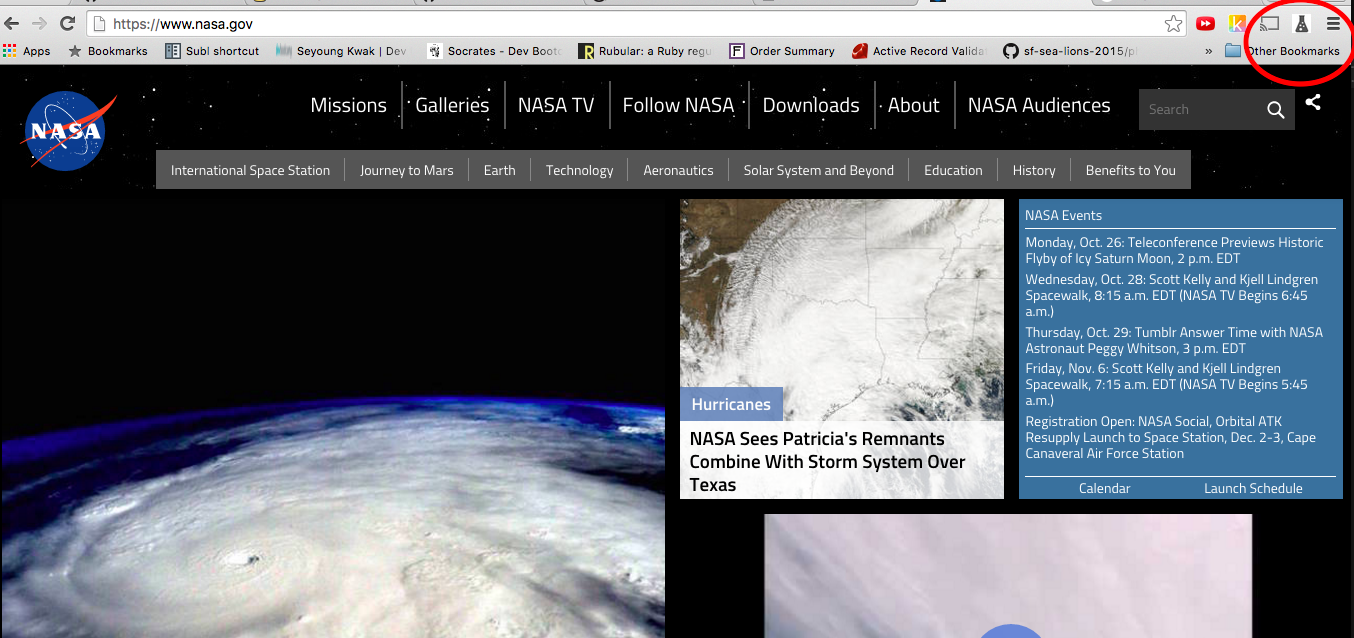The height and width of the screenshot is (638, 1354).
Task: Open the Nov. 6 spacewalk event
Action: 1166,384
